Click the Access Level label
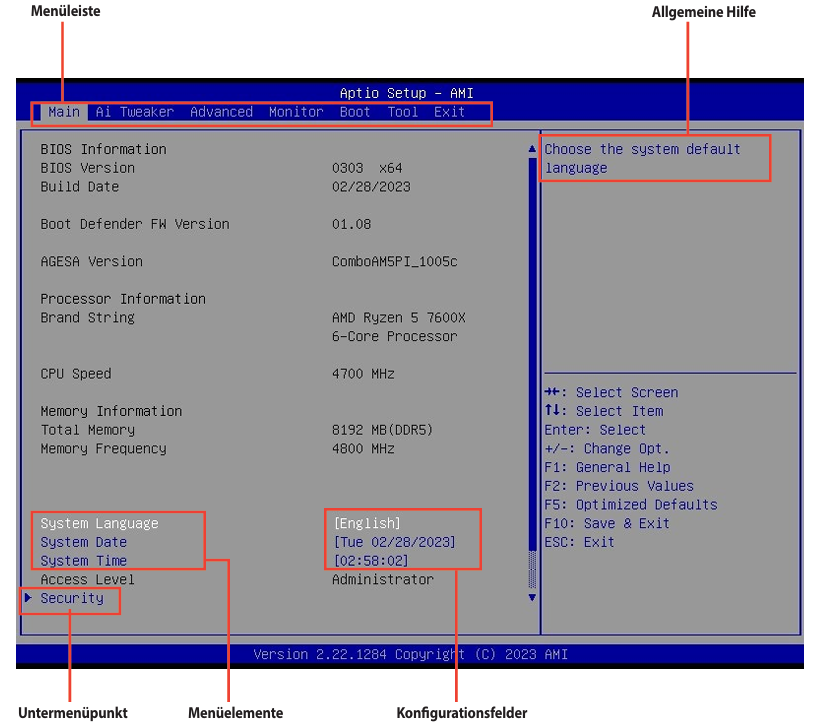Screen dimensions: 815x728 click(88, 579)
